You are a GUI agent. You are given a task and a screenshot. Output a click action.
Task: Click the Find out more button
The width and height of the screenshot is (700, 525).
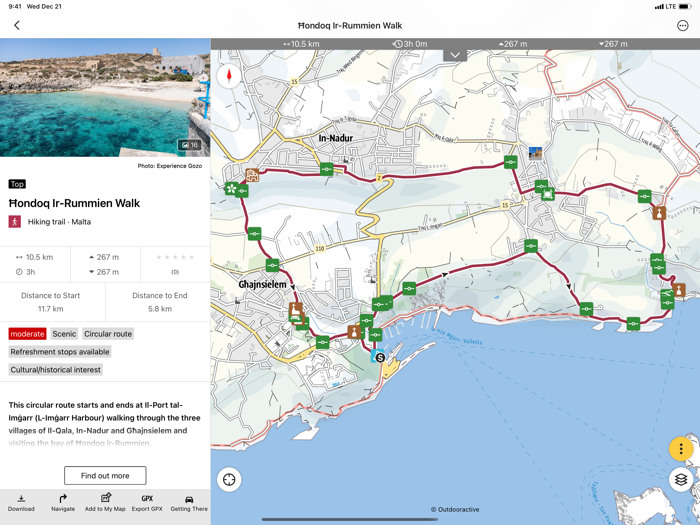(x=105, y=475)
